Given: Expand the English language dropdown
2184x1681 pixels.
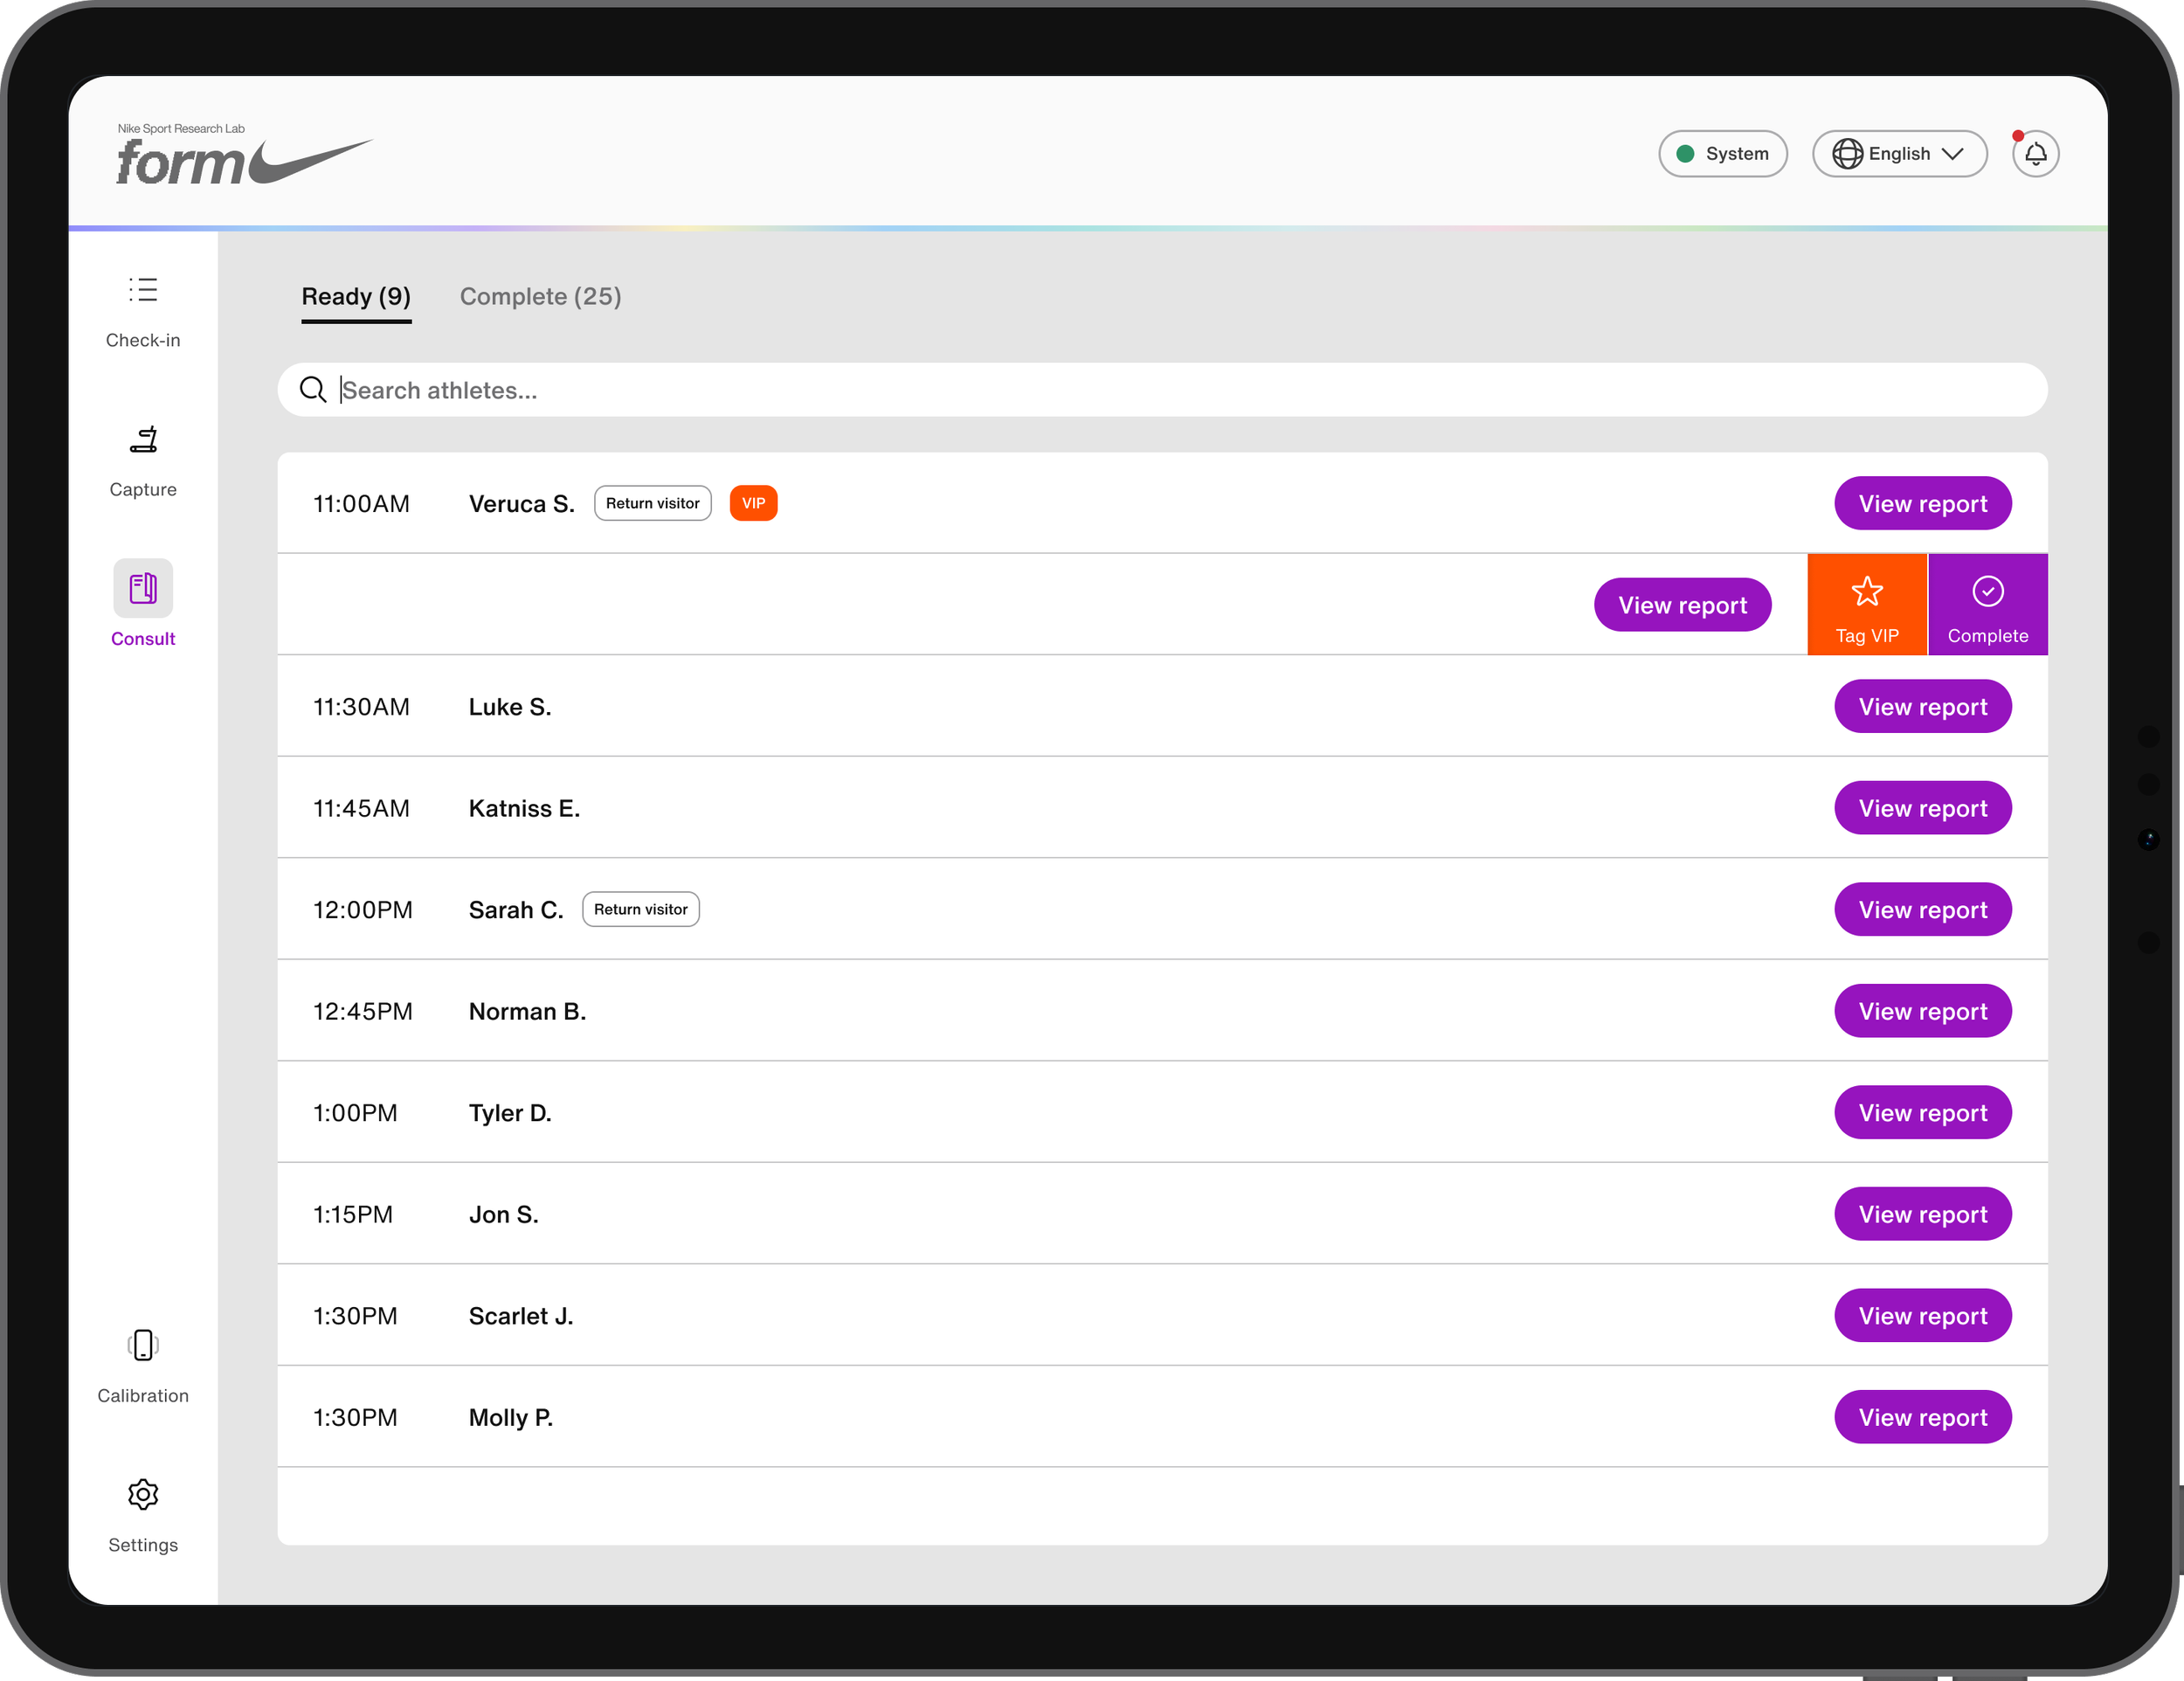Looking at the screenshot, I should (1900, 154).
